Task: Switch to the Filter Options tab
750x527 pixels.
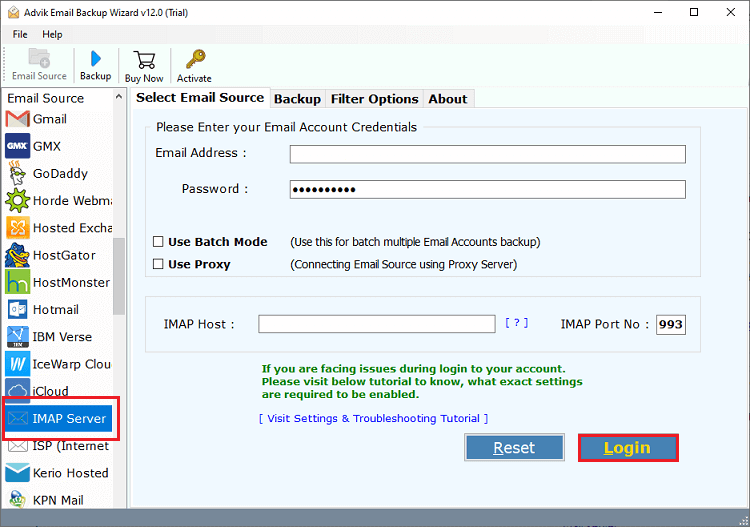Action: click(375, 99)
